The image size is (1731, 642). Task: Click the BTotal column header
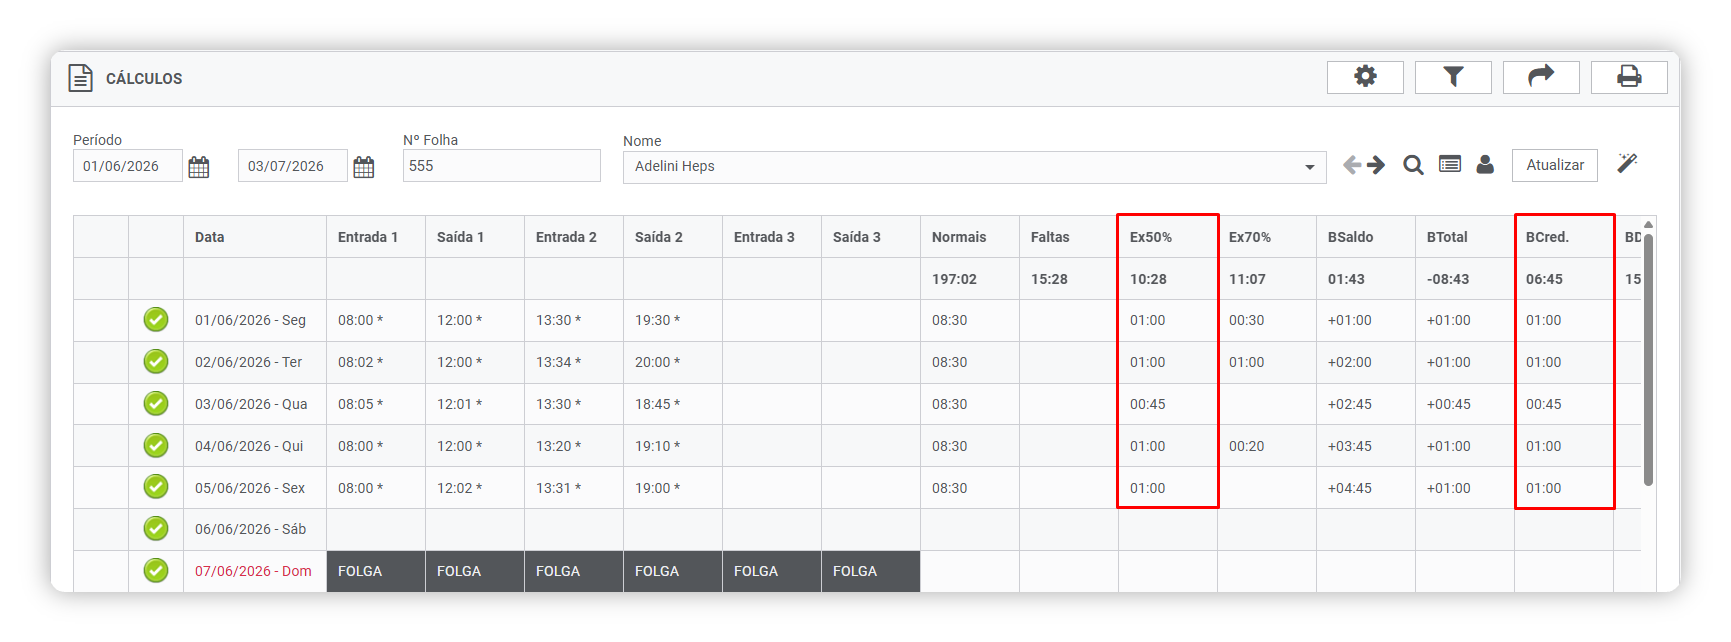[x=1465, y=237]
